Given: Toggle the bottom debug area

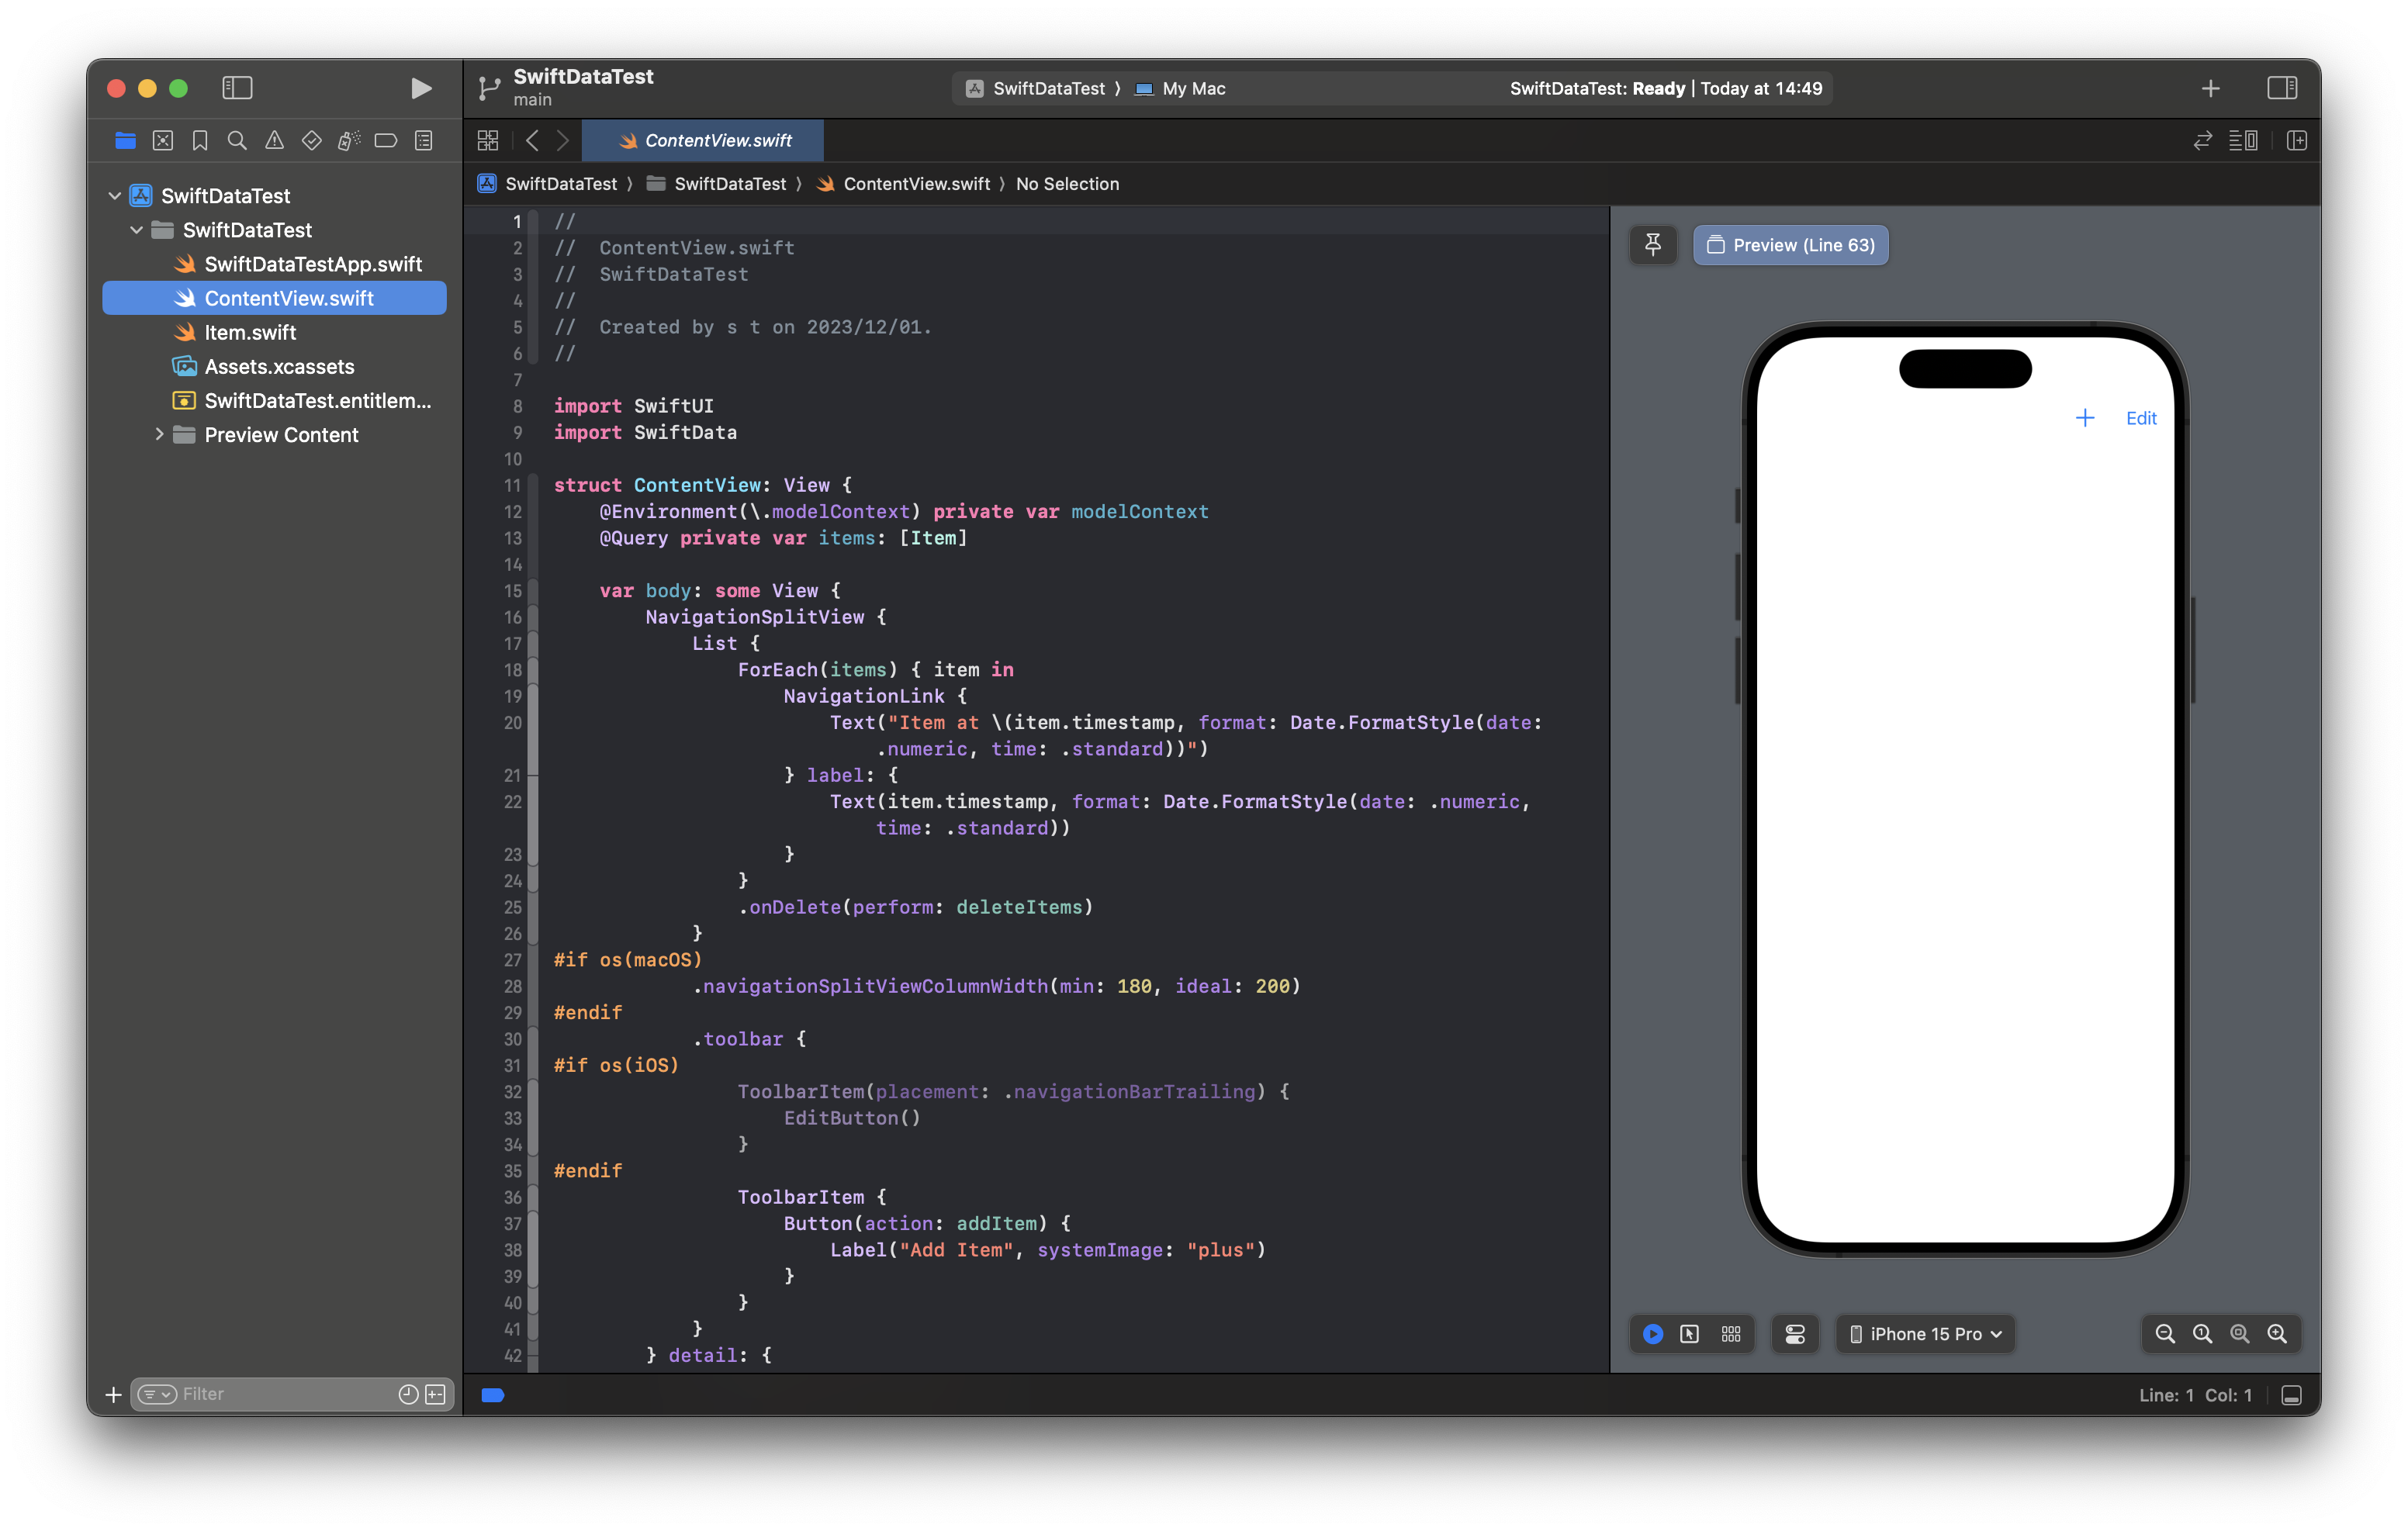Looking at the screenshot, I should (2292, 1395).
